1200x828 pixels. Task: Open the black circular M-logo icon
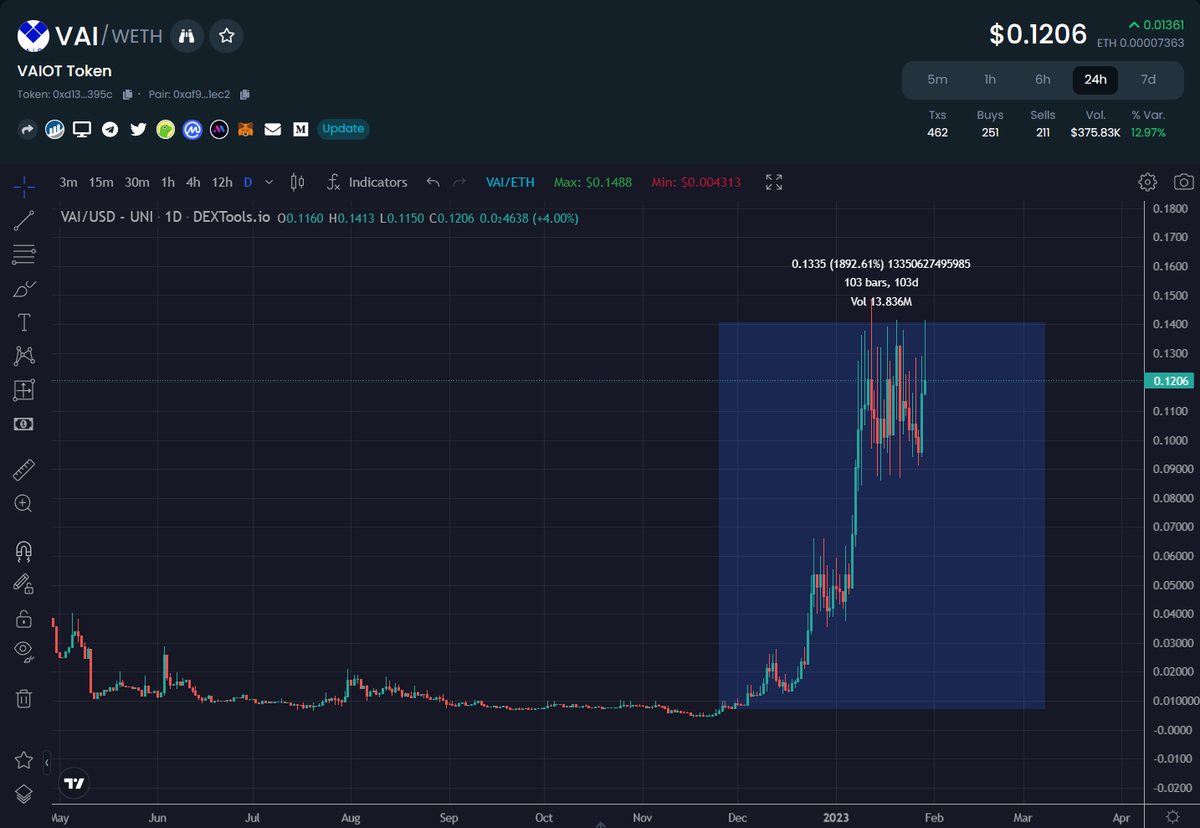[x=219, y=129]
